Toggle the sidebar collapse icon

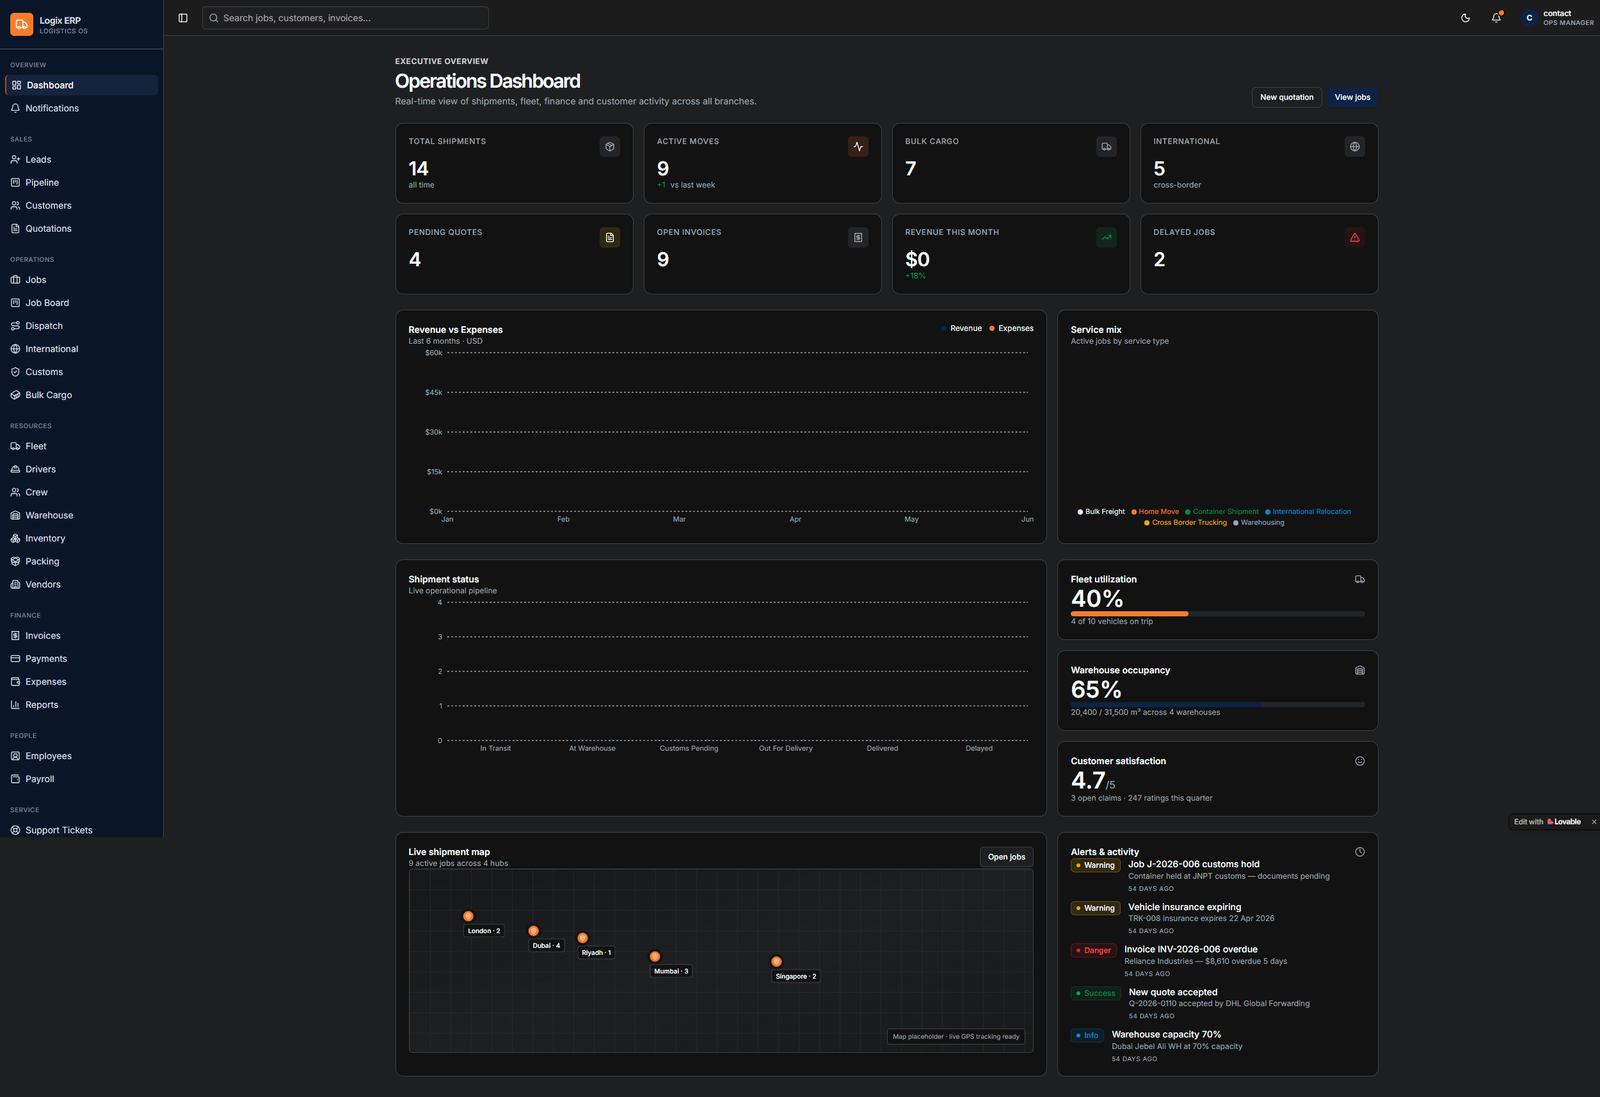click(x=183, y=18)
